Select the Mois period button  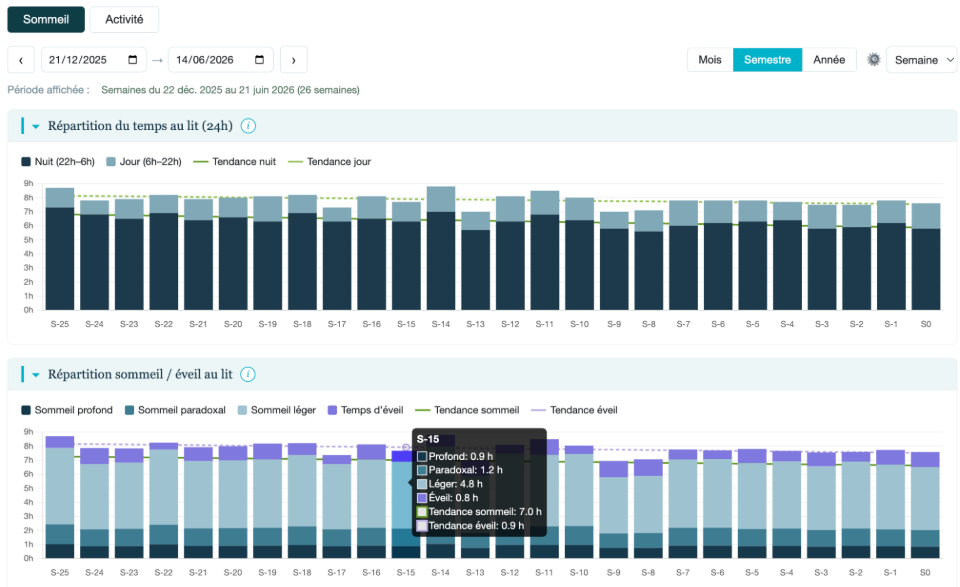pyautogui.click(x=710, y=60)
